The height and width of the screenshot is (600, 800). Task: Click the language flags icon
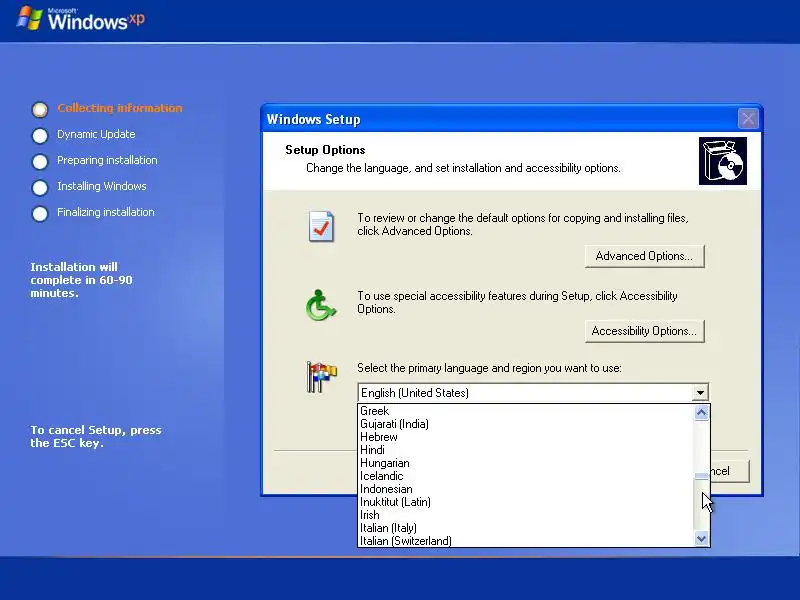(x=321, y=377)
